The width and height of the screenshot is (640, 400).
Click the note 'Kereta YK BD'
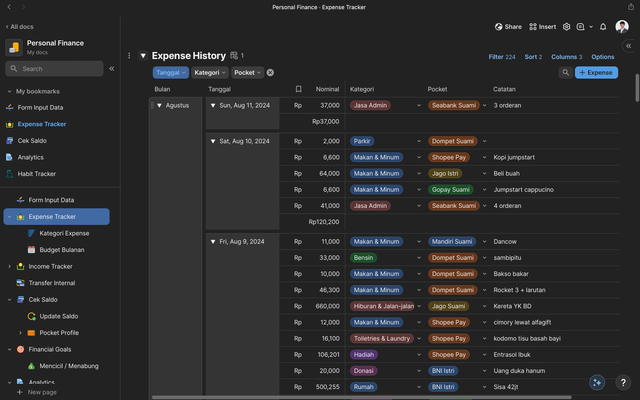512,306
